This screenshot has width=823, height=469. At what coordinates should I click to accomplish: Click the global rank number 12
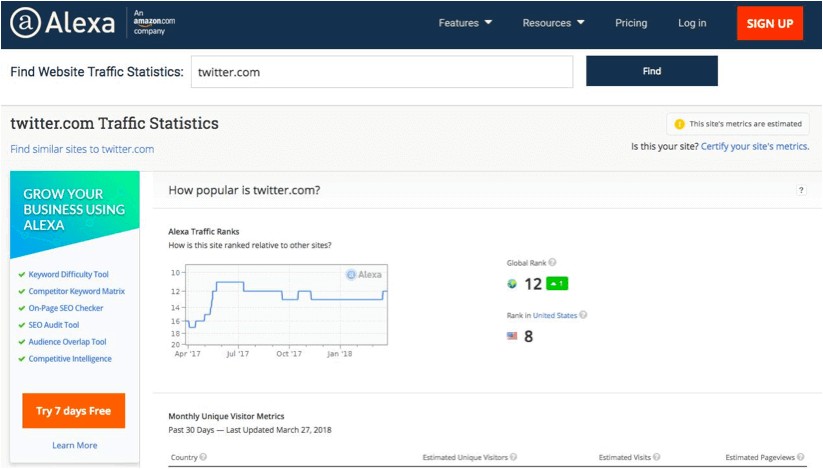coord(533,284)
